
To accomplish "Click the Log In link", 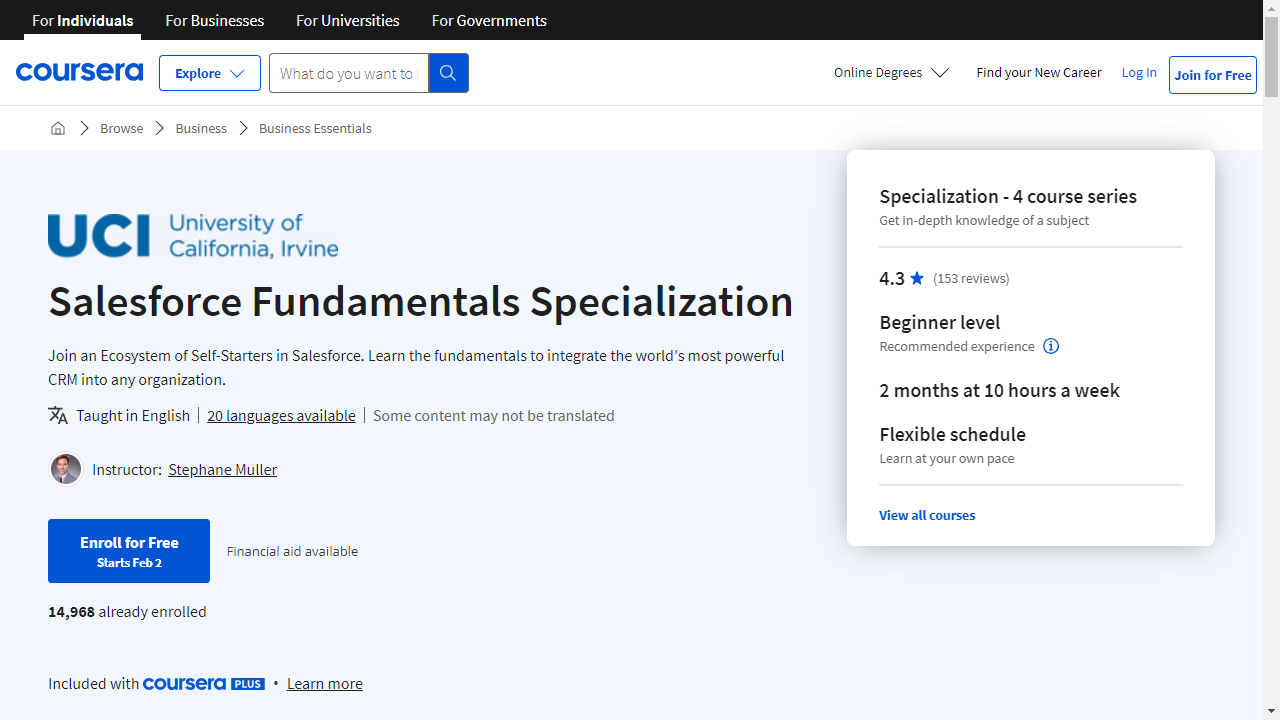I will coord(1139,72).
